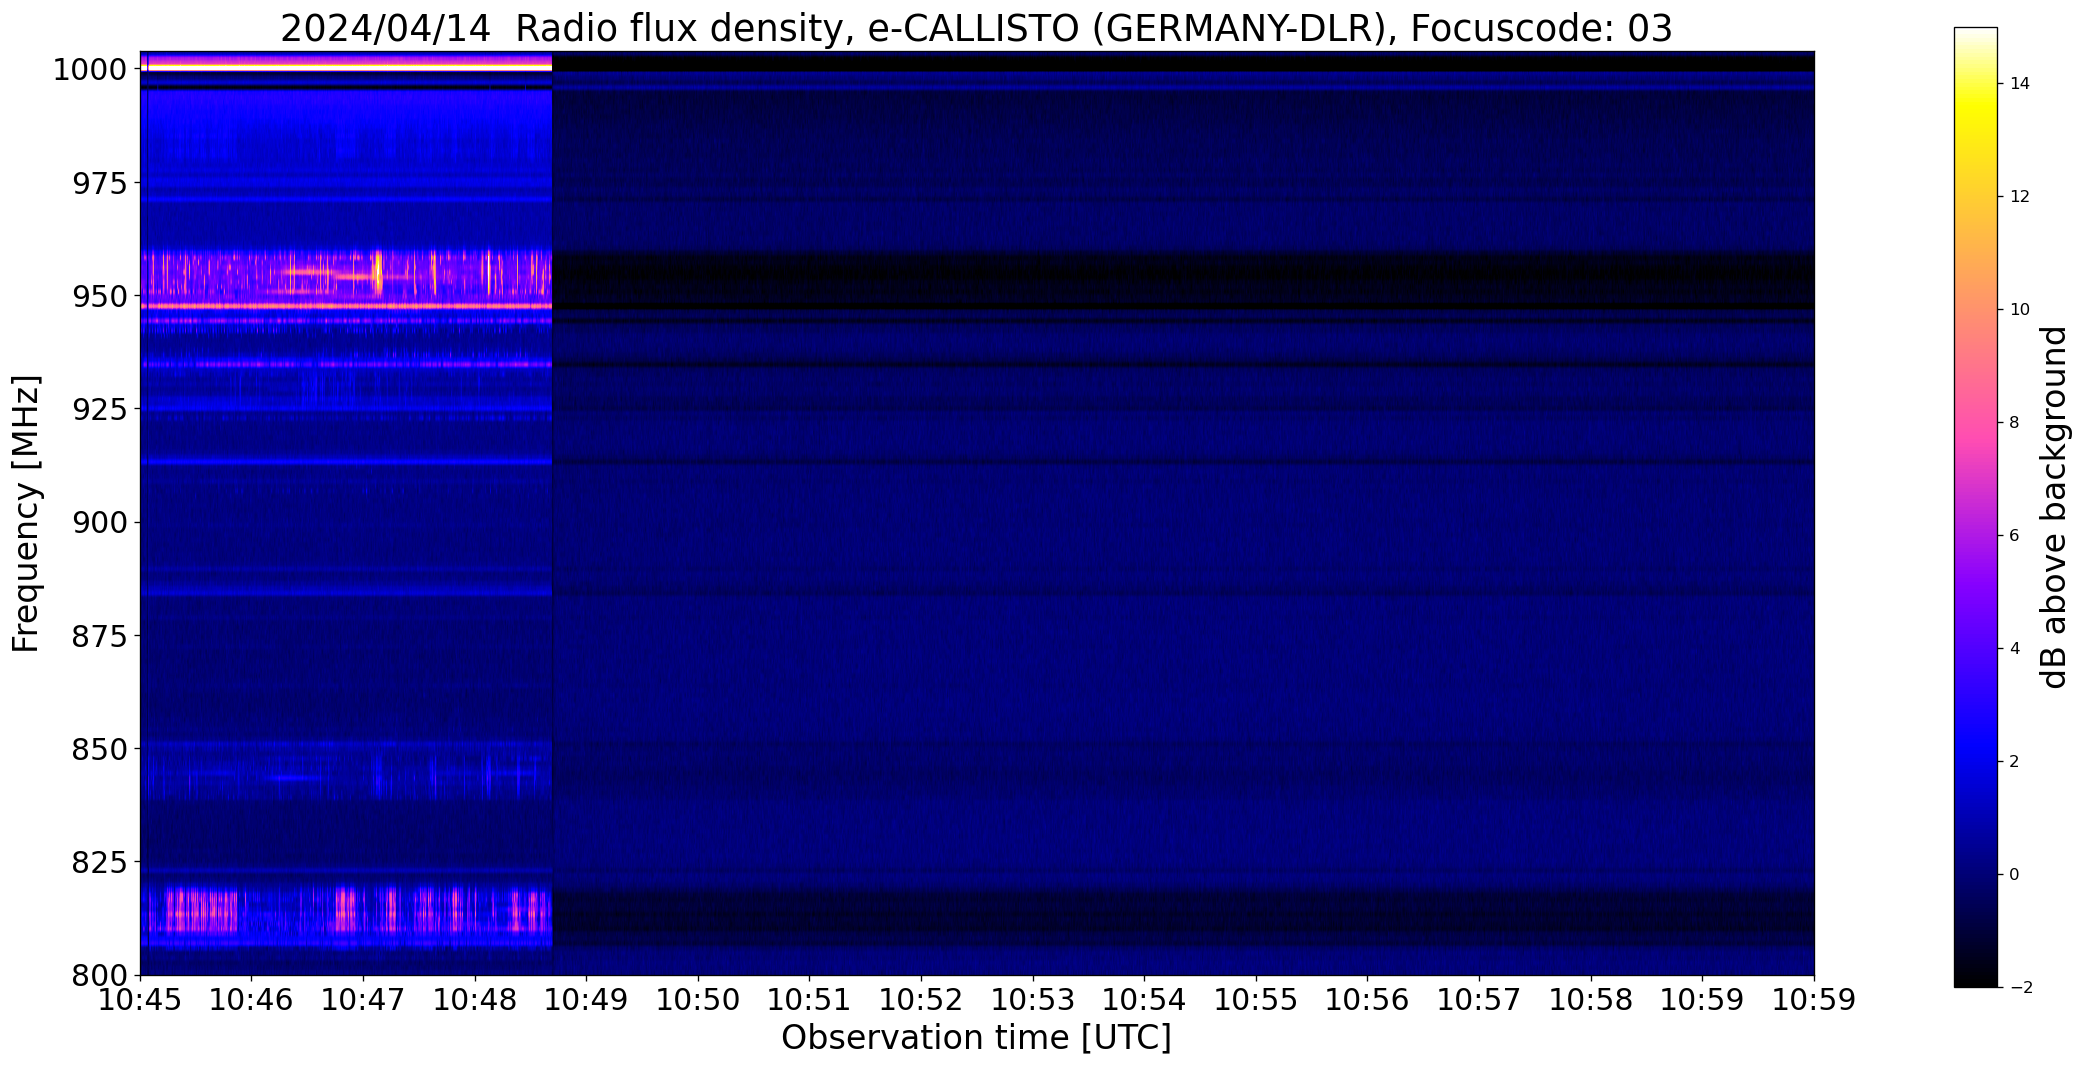
Task: Click the colorbar tick label 12
Action: [x=2020, y=197]
